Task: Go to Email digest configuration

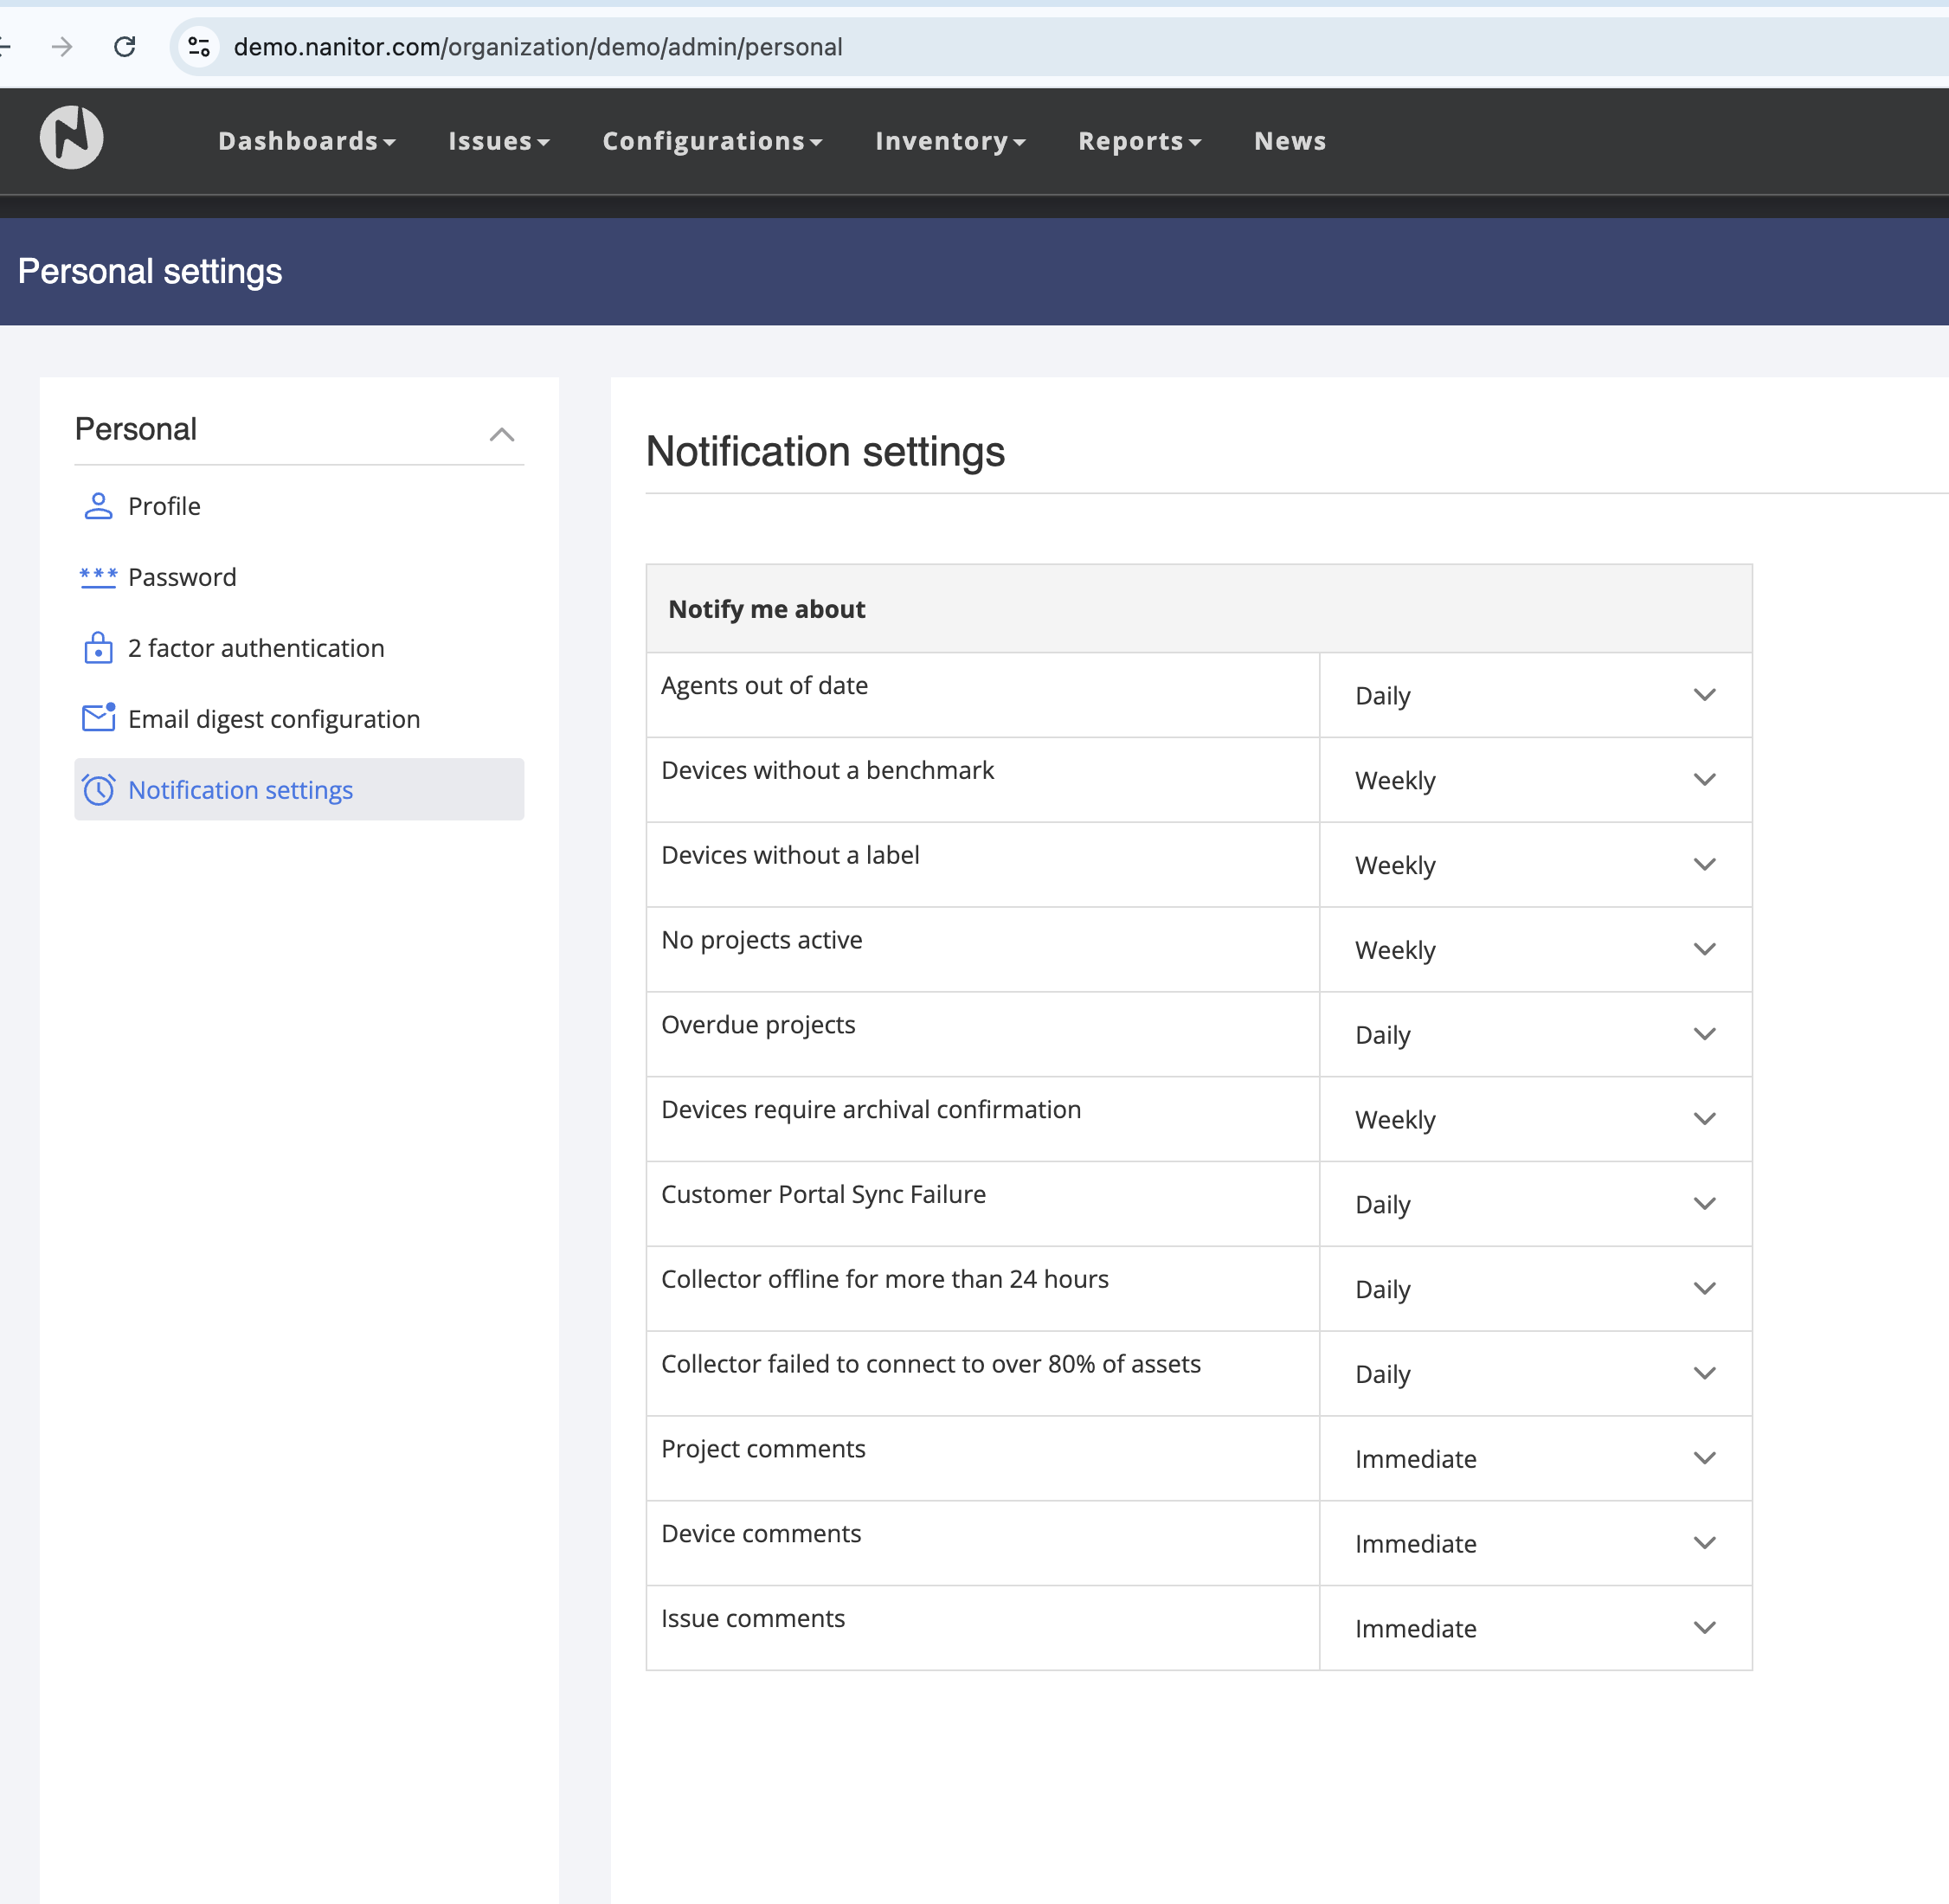Action: [274, 719]
